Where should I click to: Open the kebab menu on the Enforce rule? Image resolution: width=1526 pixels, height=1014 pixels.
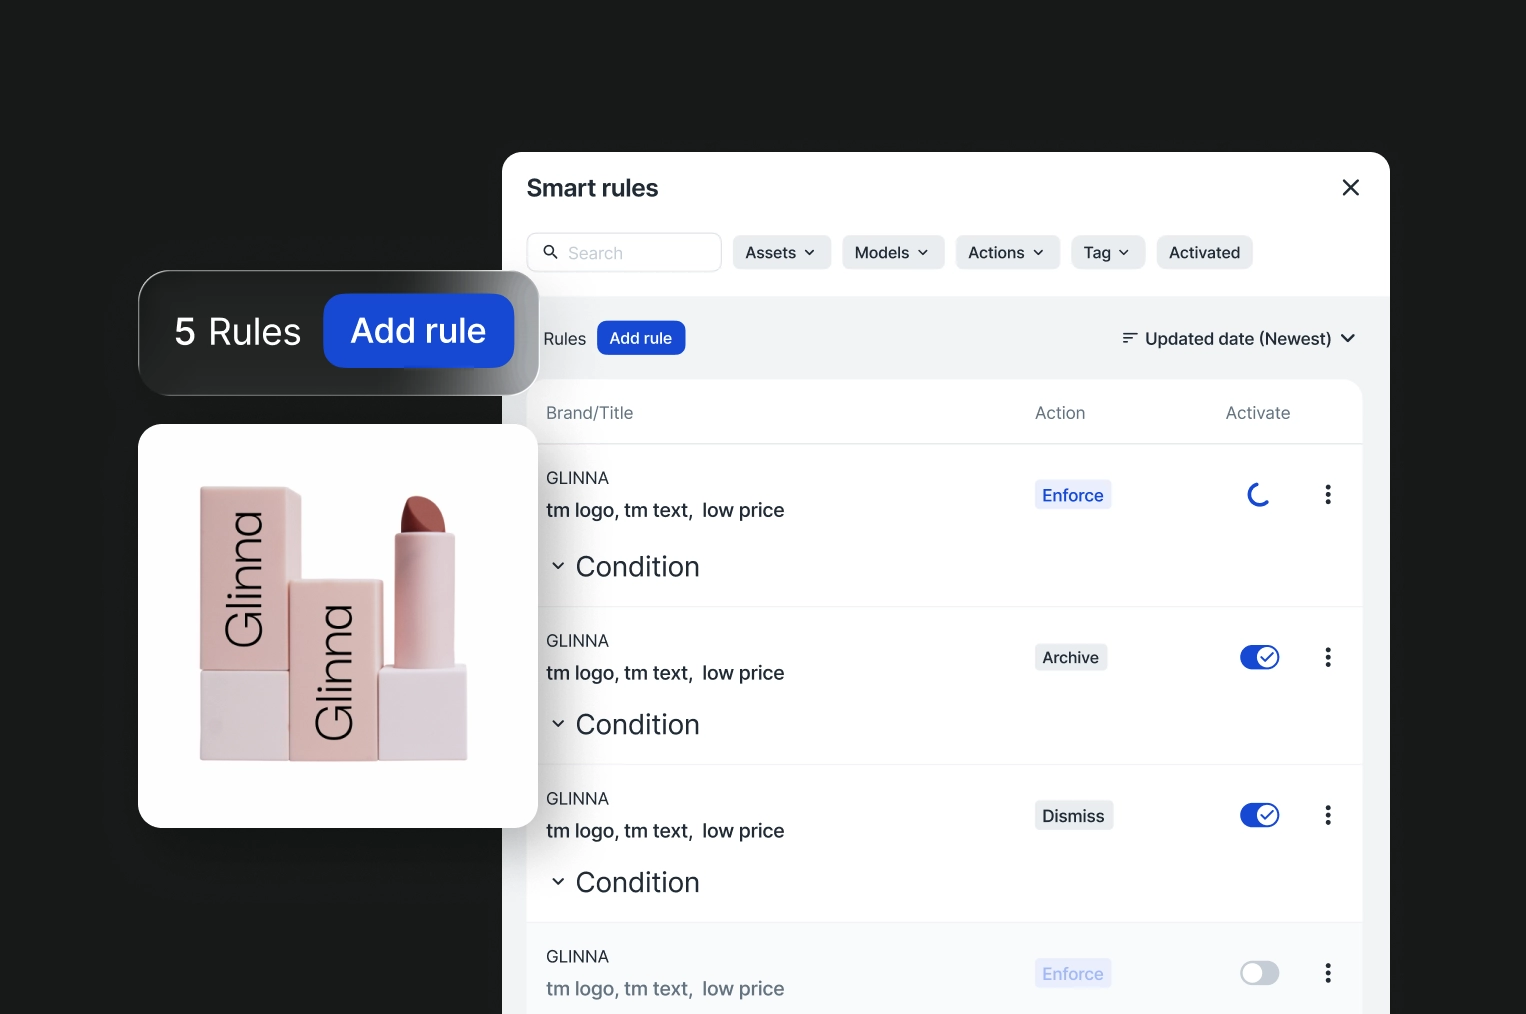(1328, 494)
